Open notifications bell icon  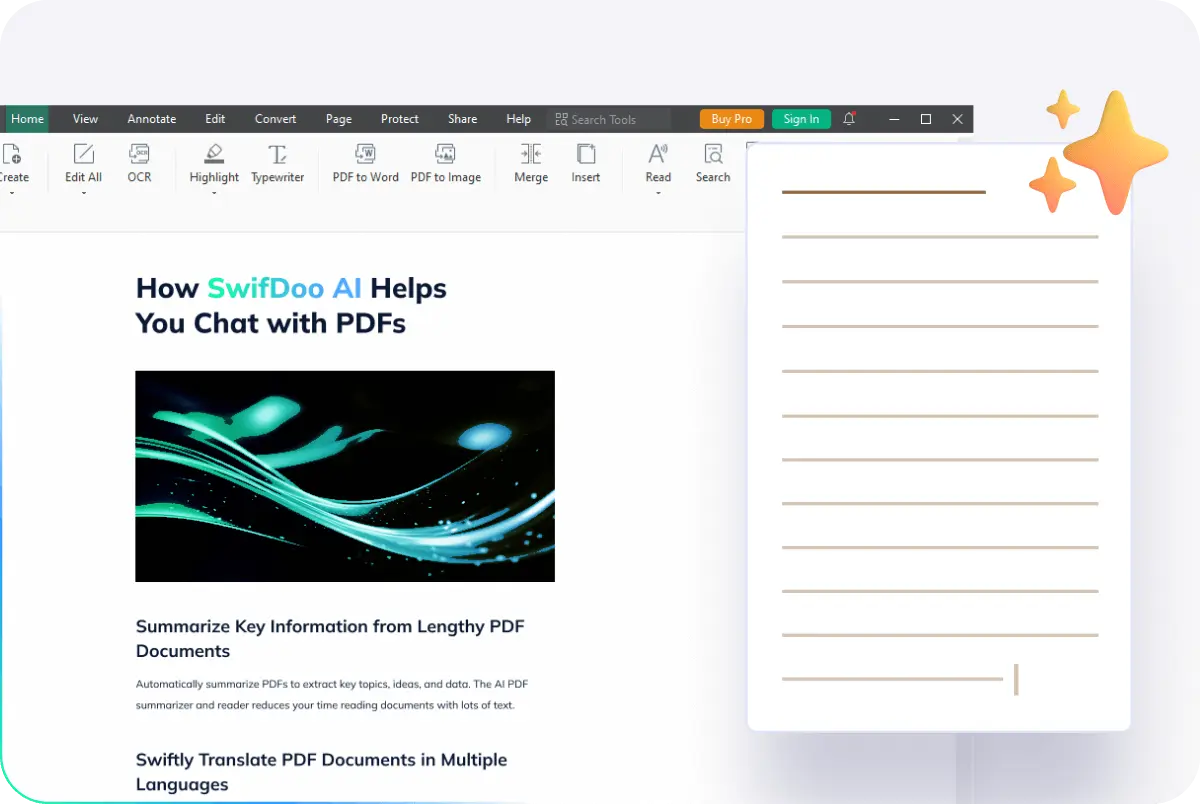coord(849,119)
